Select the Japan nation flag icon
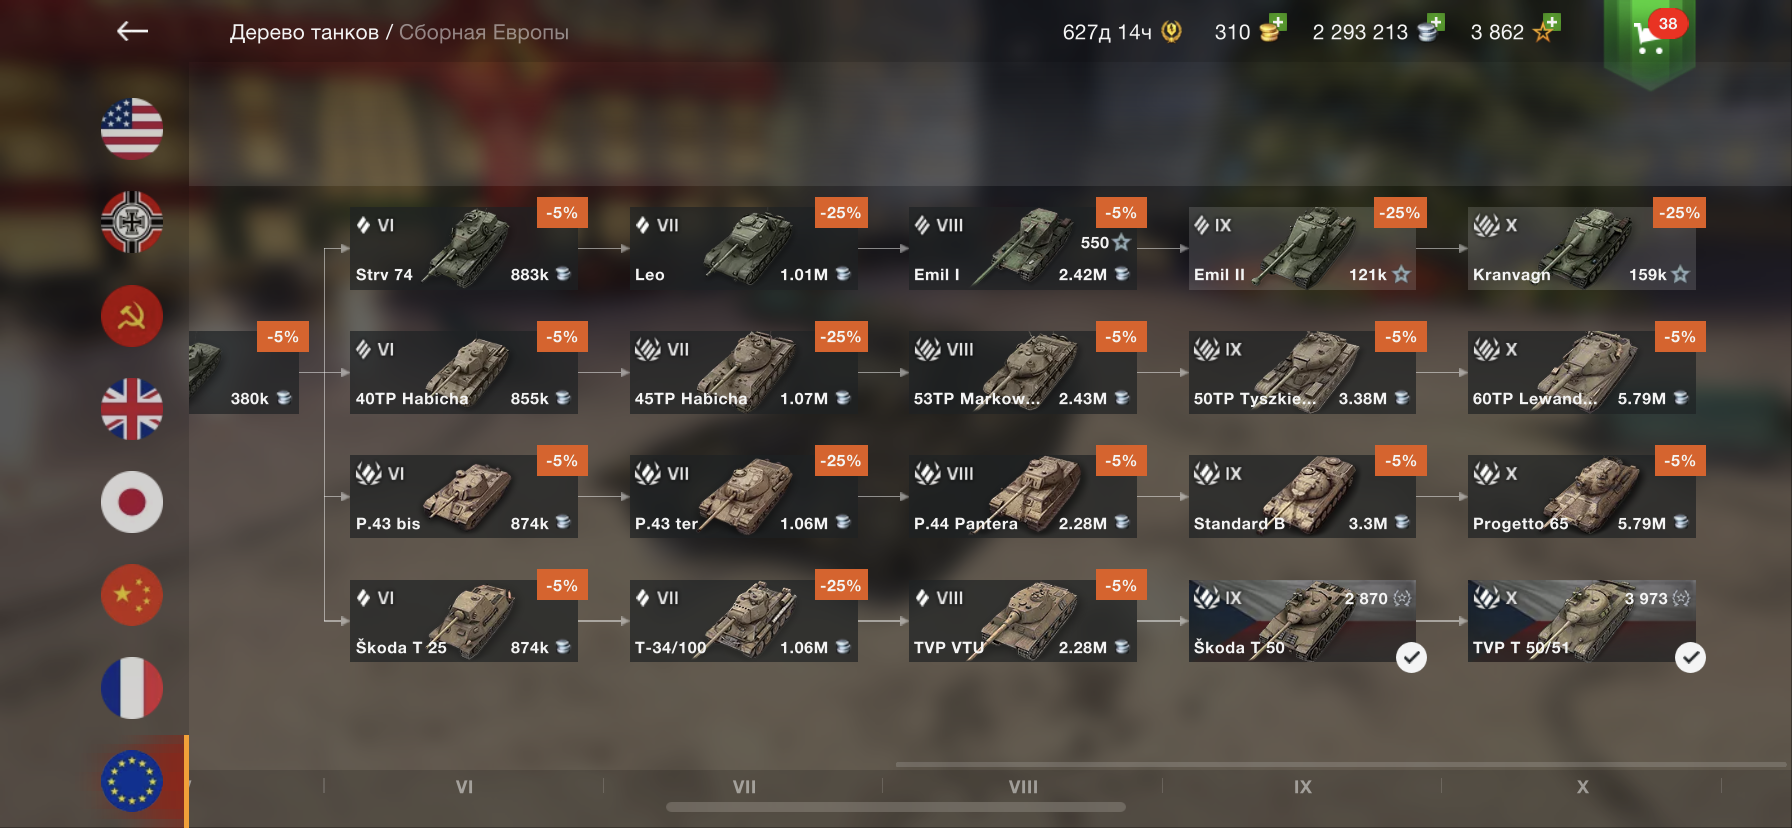This screenshot has width=1792, height=828. [132, 501]
